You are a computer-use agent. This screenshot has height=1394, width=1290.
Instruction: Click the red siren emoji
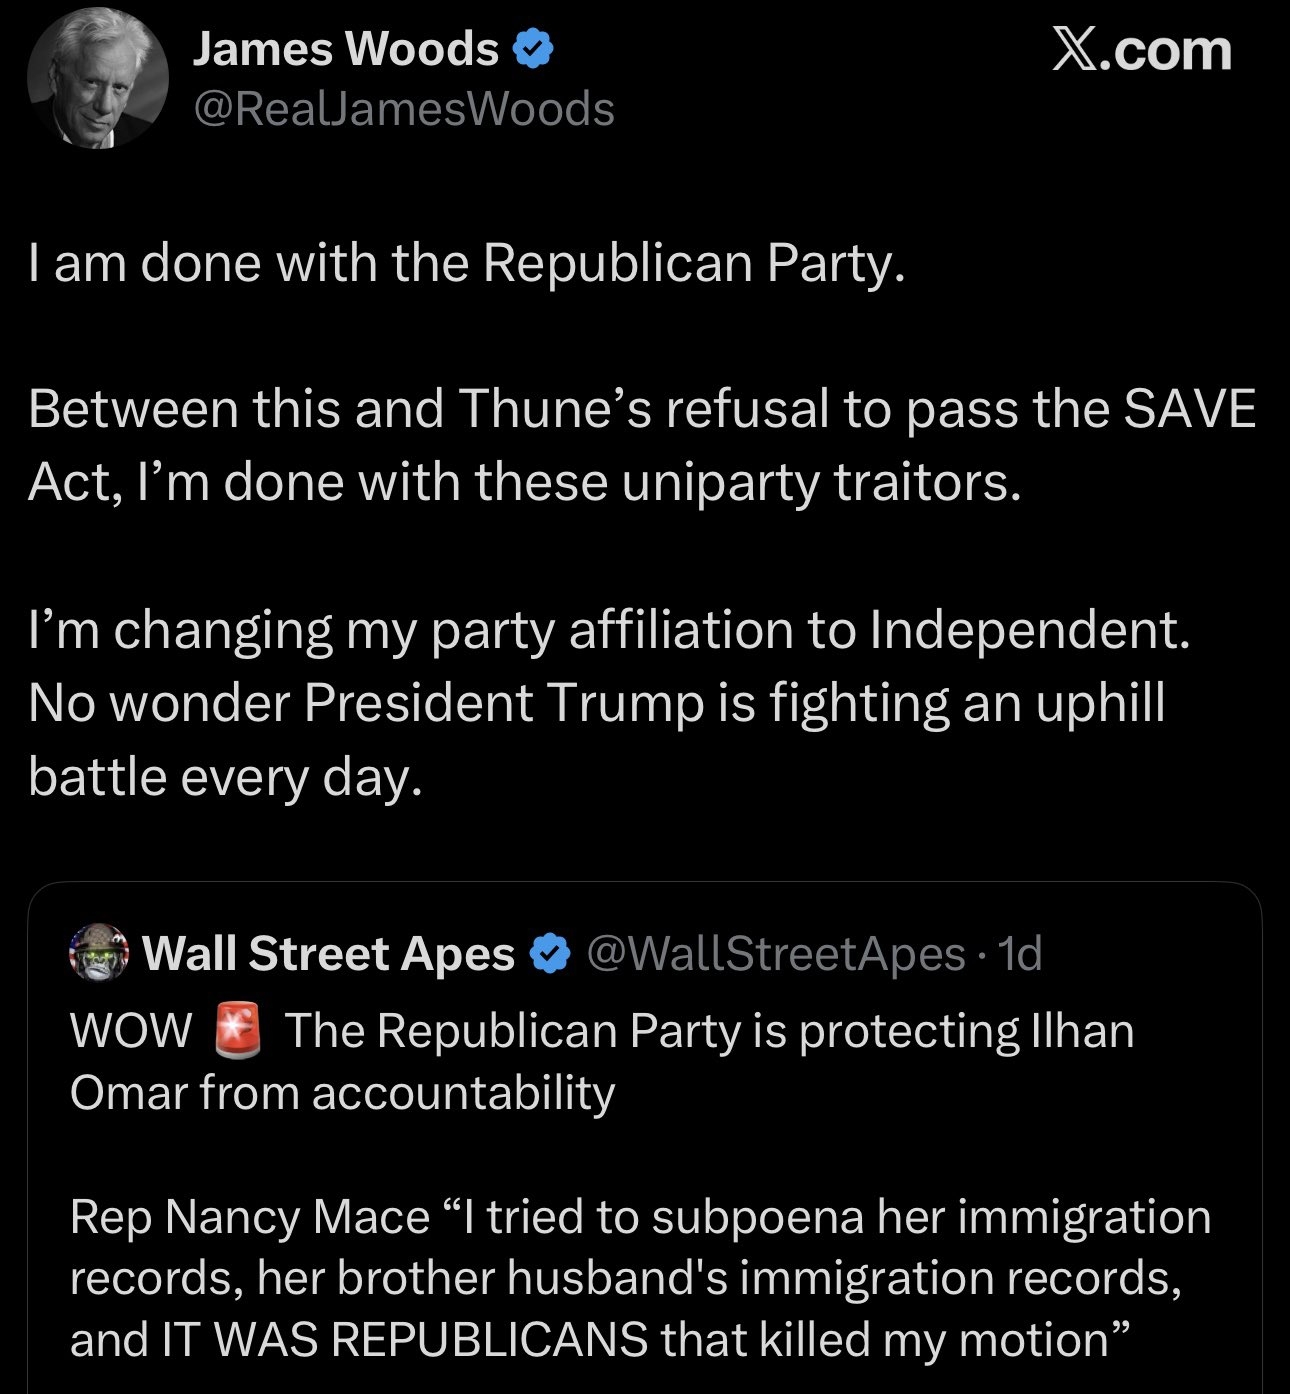click(238, 1031)
